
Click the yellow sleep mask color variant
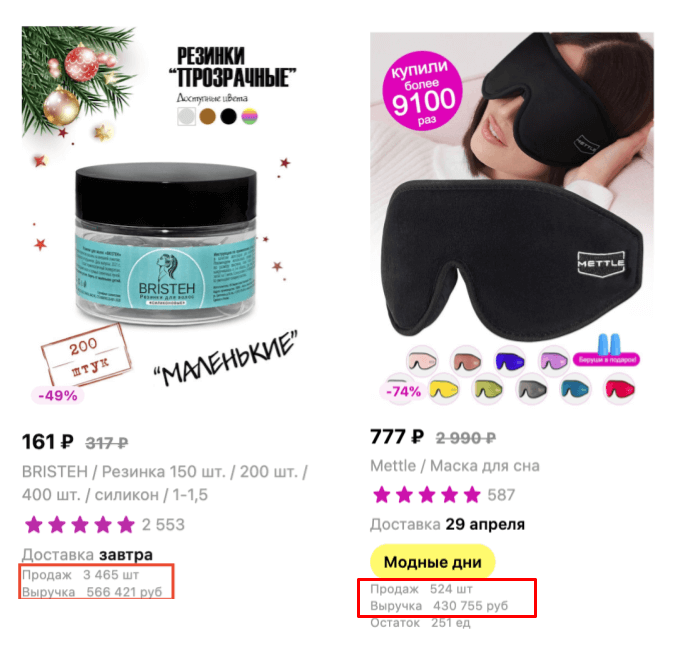click(x=444, y=390)
